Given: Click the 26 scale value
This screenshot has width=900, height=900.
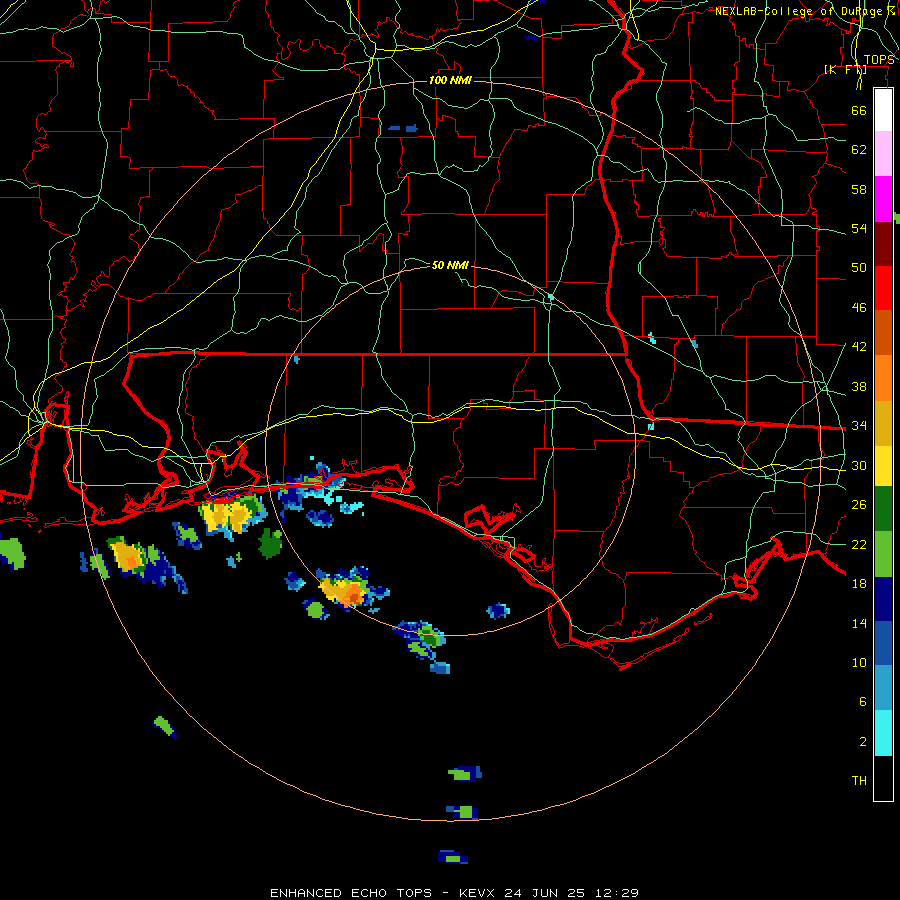Looking at the screenshot, I should [x=859, y=505].
